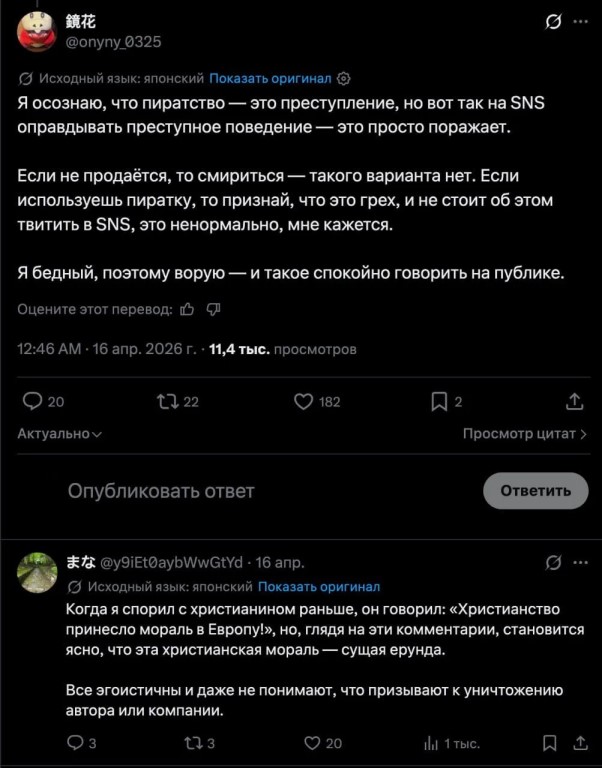Image resolution: width=602 pixels, height=768 pixels.
Task: Rate translation with thumbs down
Action: [213, 310]
